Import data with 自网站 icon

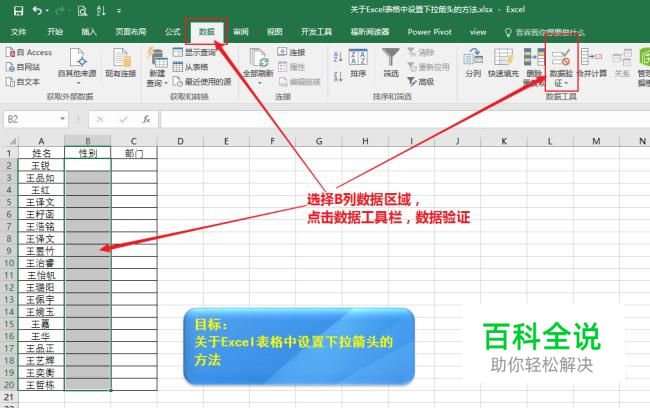(23, 67)
